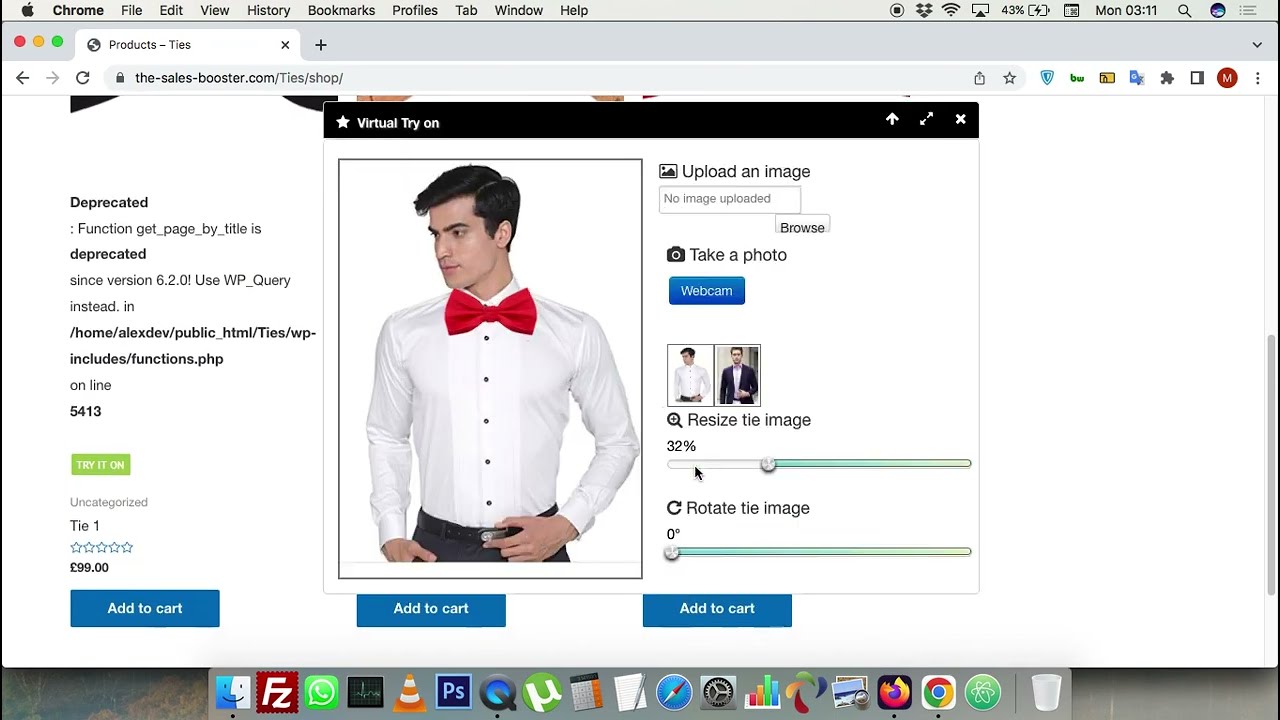Image resolution: width=1280 pixels, height=720 pixels.
Task: Open the Bookmarks menu
Action: 341,10
